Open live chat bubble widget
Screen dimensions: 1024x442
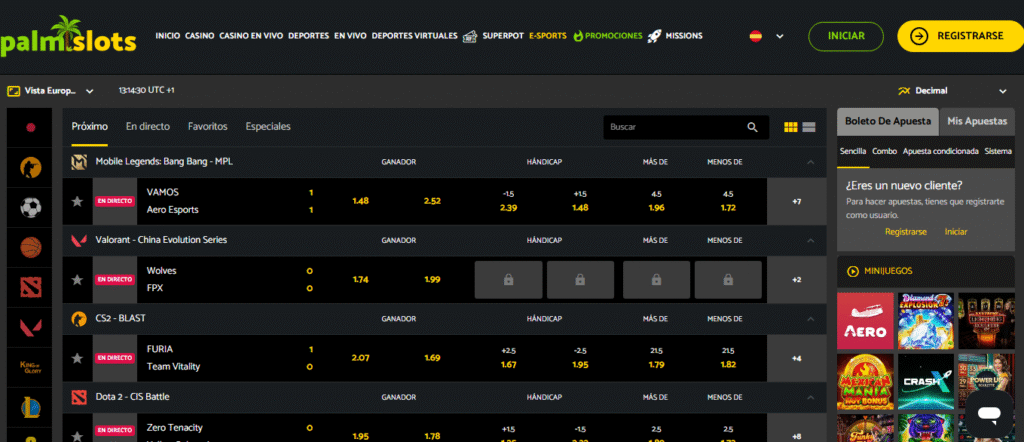coord(989,413)
